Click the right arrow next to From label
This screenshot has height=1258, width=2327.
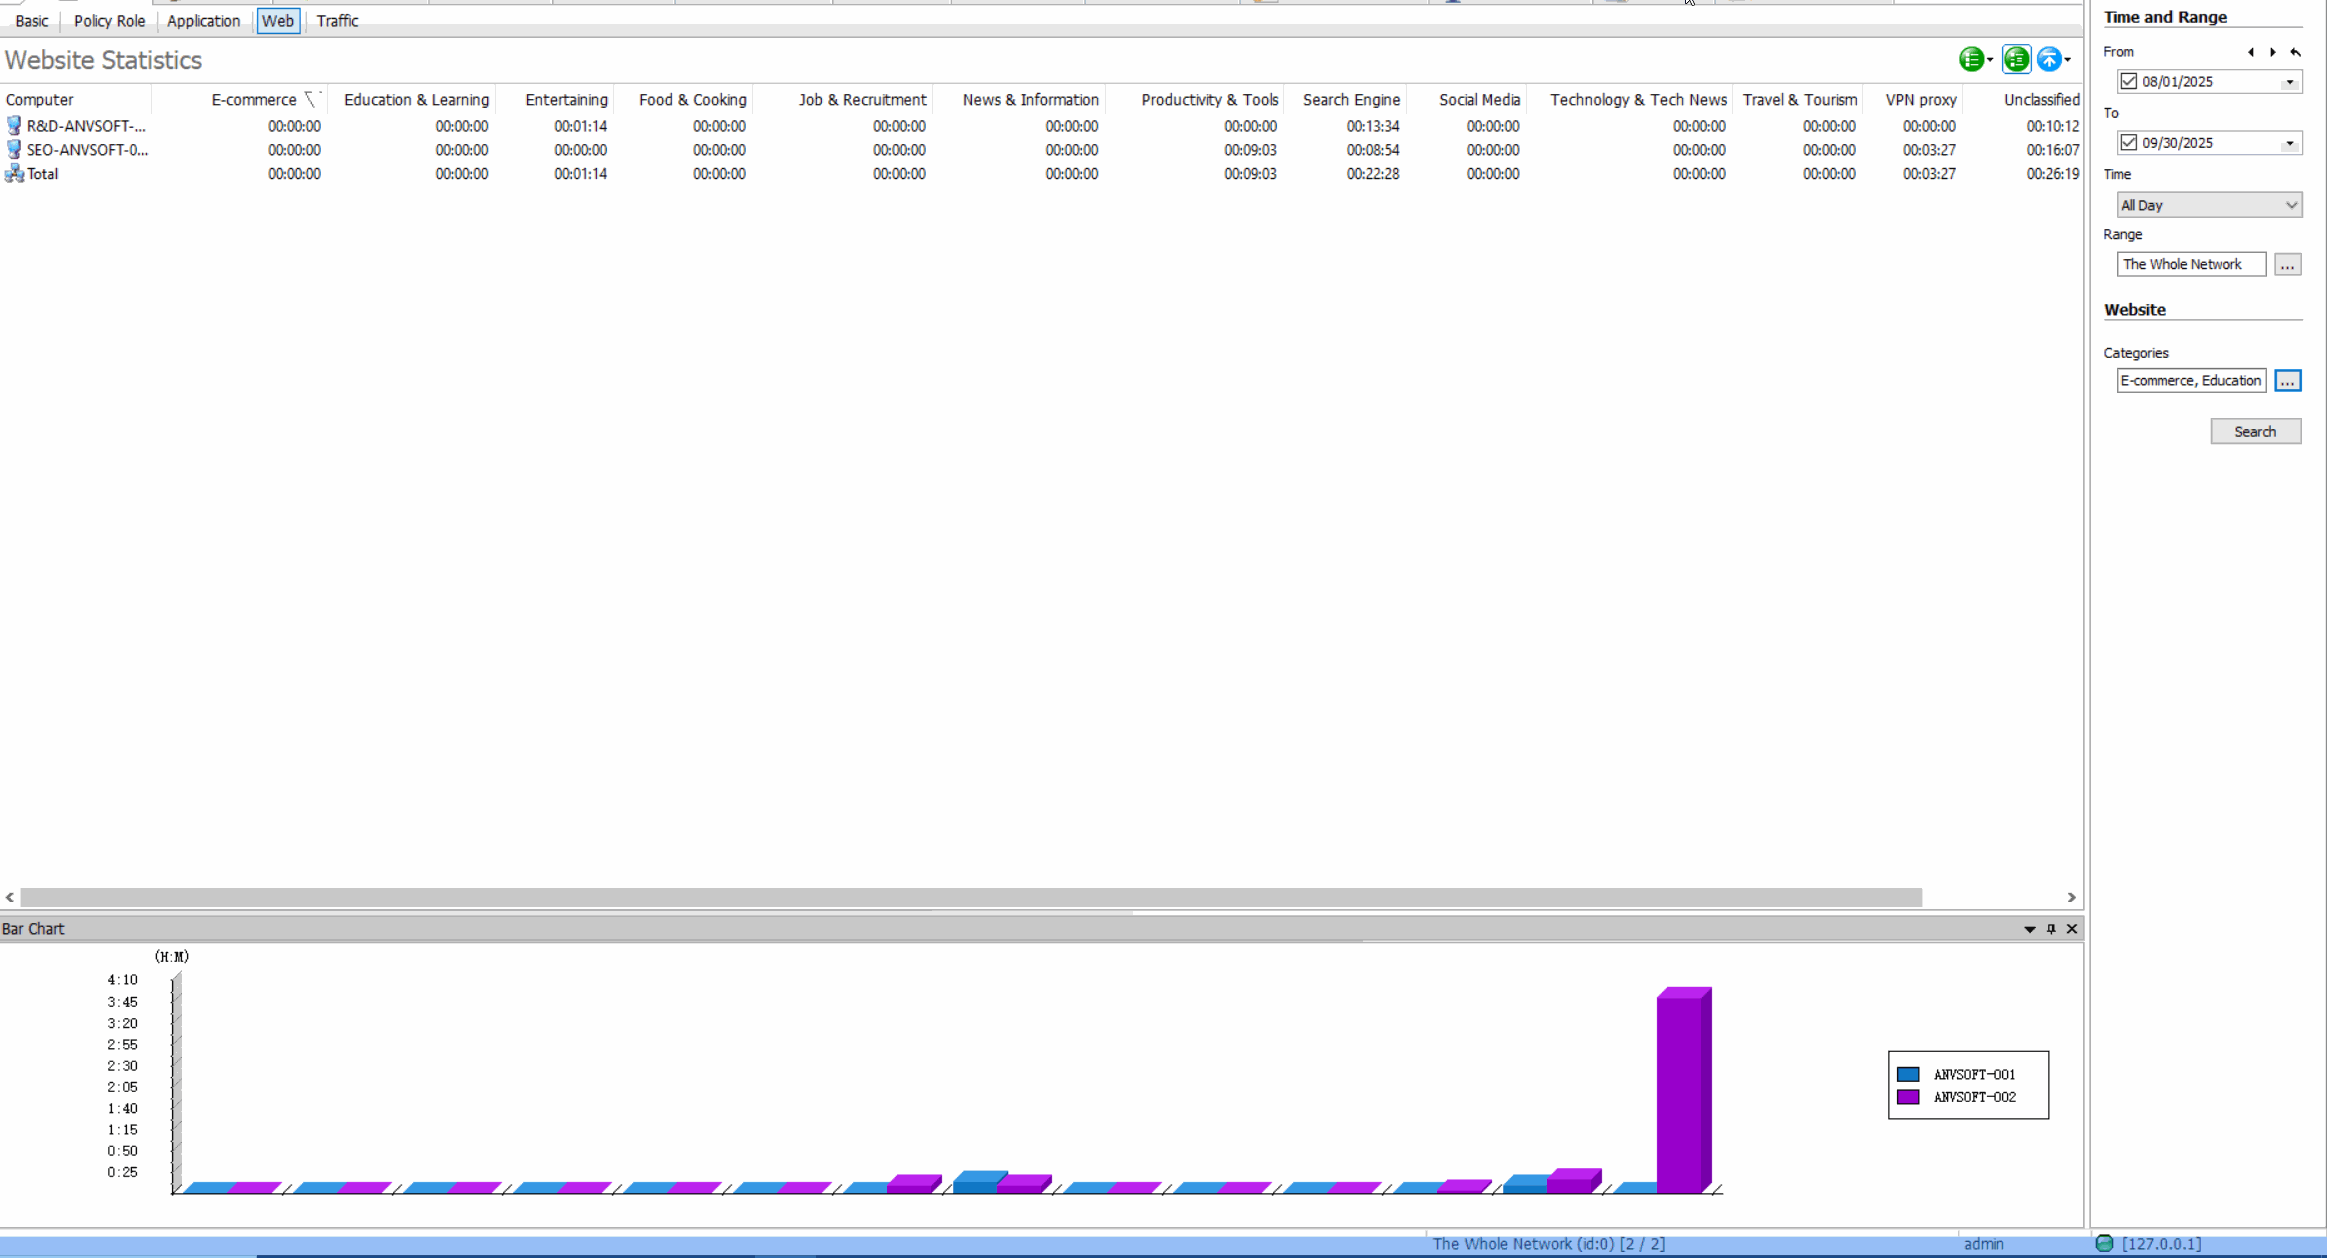pos(2271,52)
